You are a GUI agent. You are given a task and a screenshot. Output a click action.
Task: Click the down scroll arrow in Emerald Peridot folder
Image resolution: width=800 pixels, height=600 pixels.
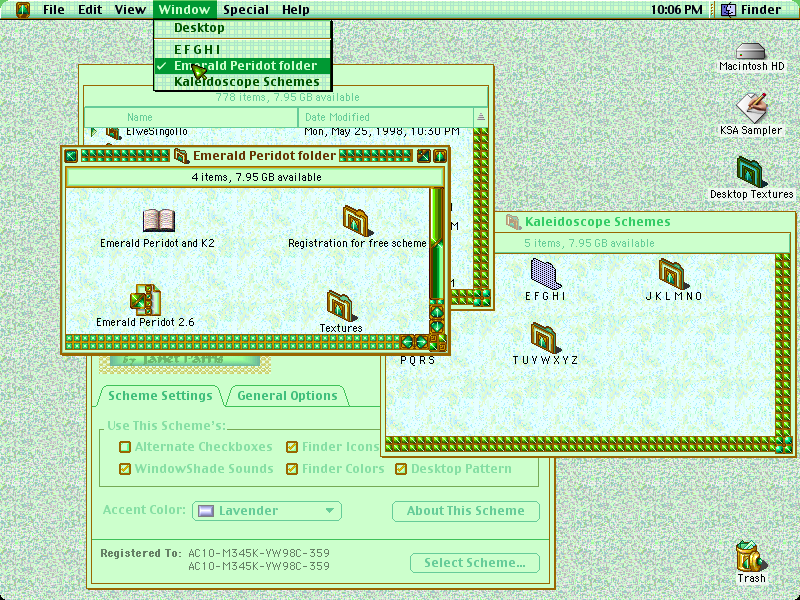pos(437,325)
